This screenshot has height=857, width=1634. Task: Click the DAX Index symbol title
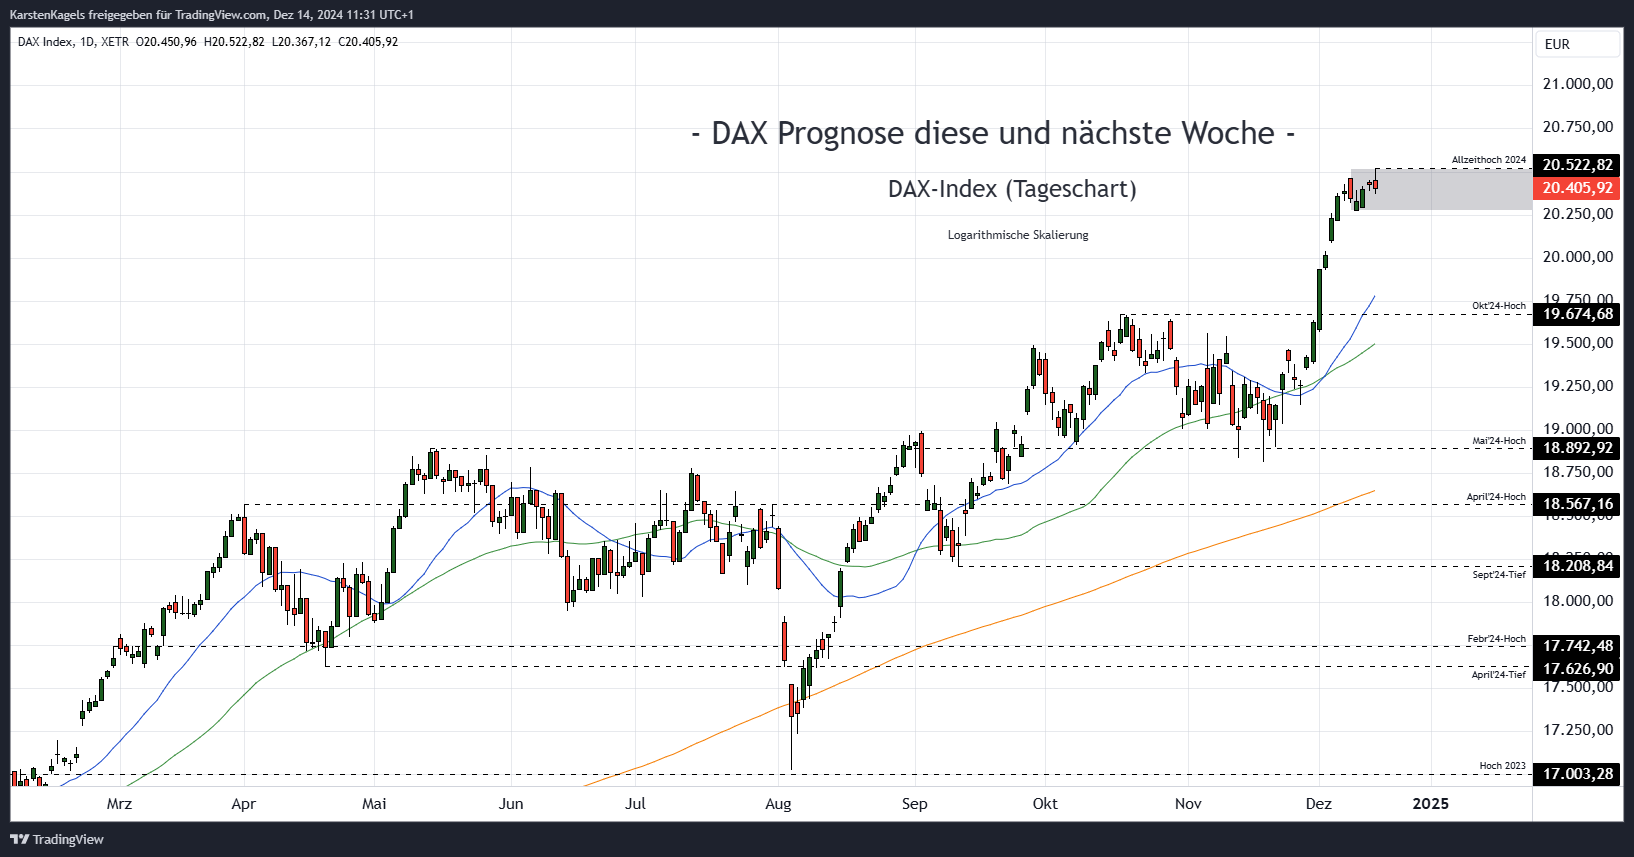[x=45, y=42]
